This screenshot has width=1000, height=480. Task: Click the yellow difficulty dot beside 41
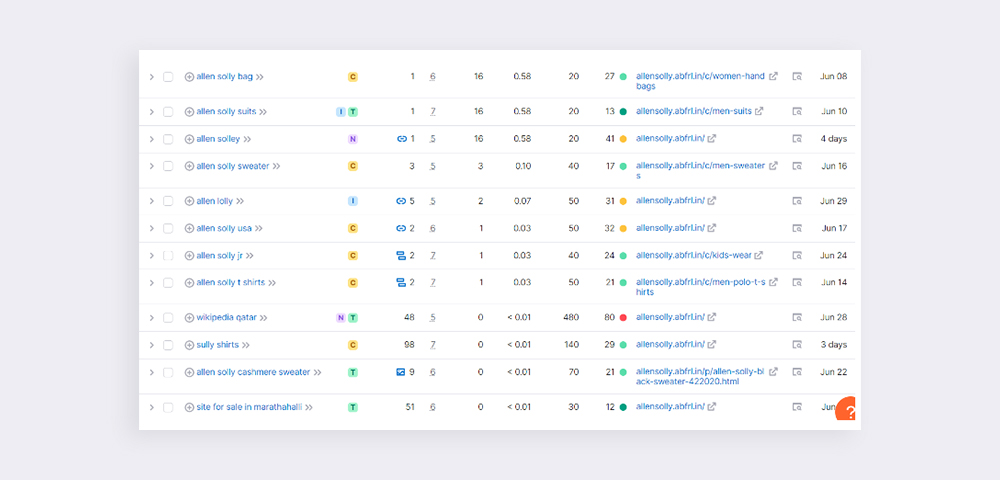pos(623,139)
